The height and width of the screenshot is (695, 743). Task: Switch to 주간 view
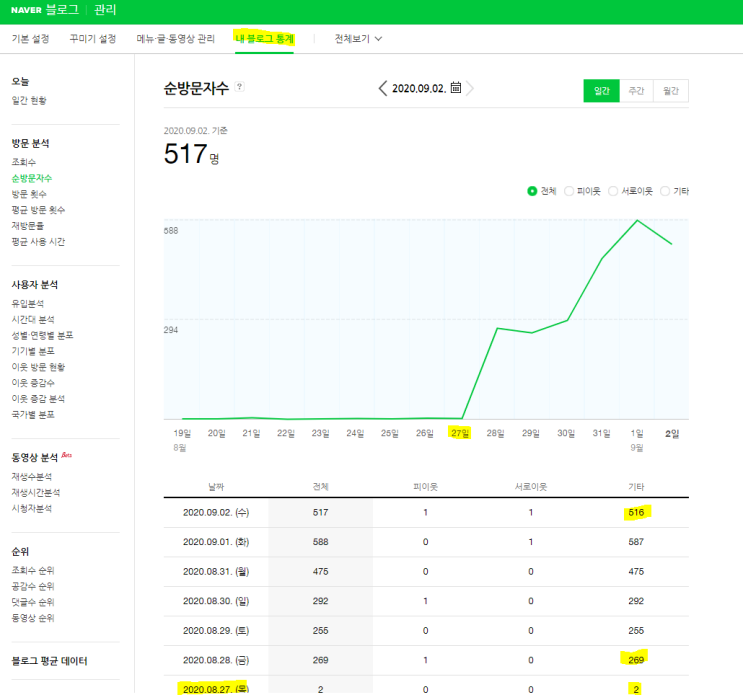point(636,90)
